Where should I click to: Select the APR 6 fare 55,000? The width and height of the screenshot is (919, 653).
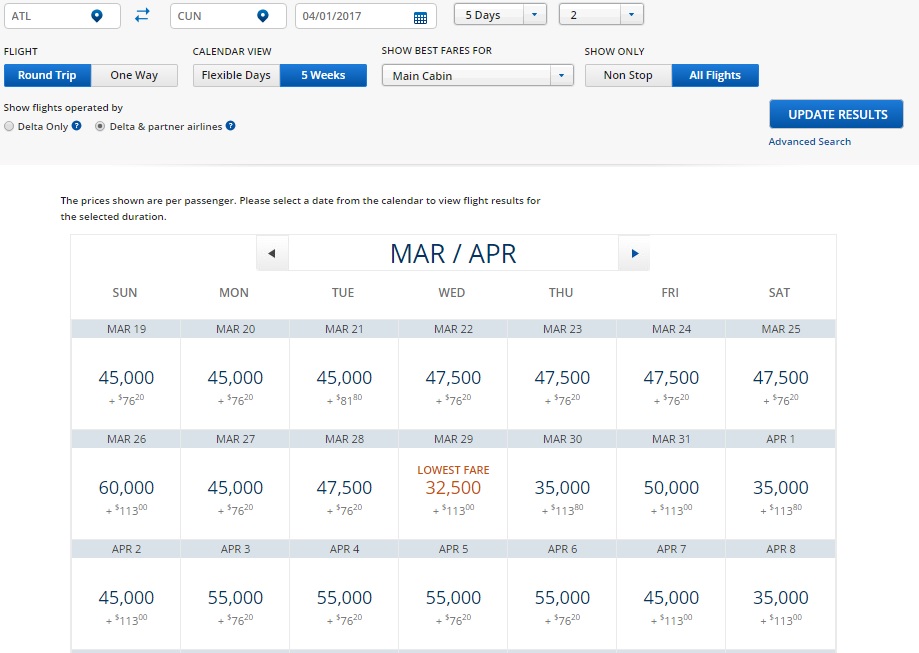coord(562,603)
